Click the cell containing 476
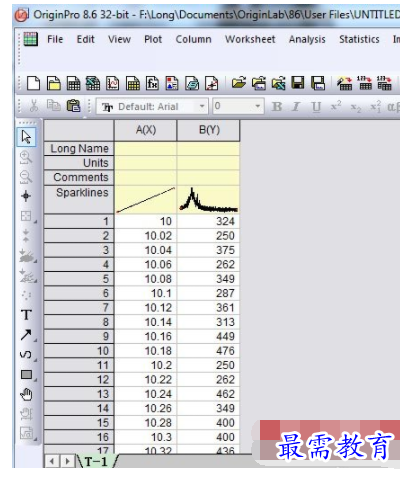This screenshot has width=400, height=478. (x=209, y=351)
